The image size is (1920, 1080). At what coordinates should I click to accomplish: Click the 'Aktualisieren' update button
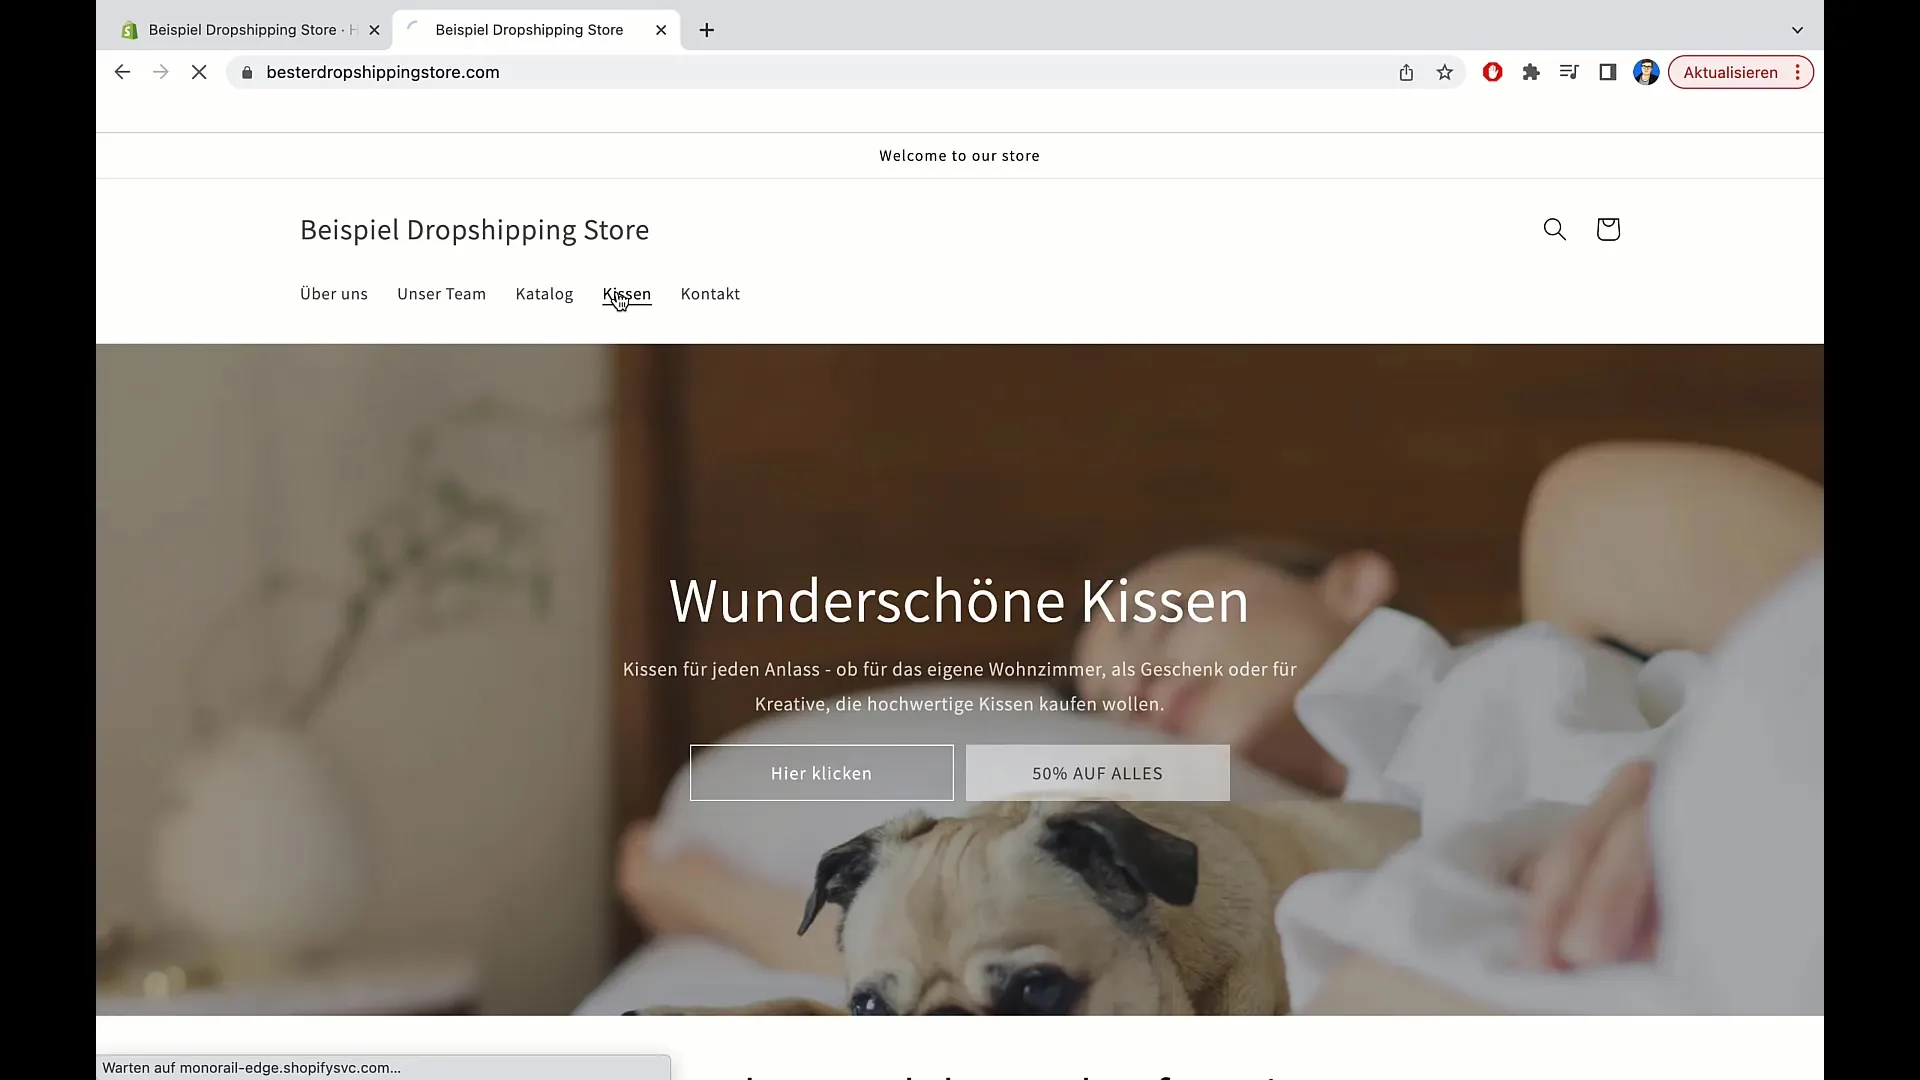1731,71
